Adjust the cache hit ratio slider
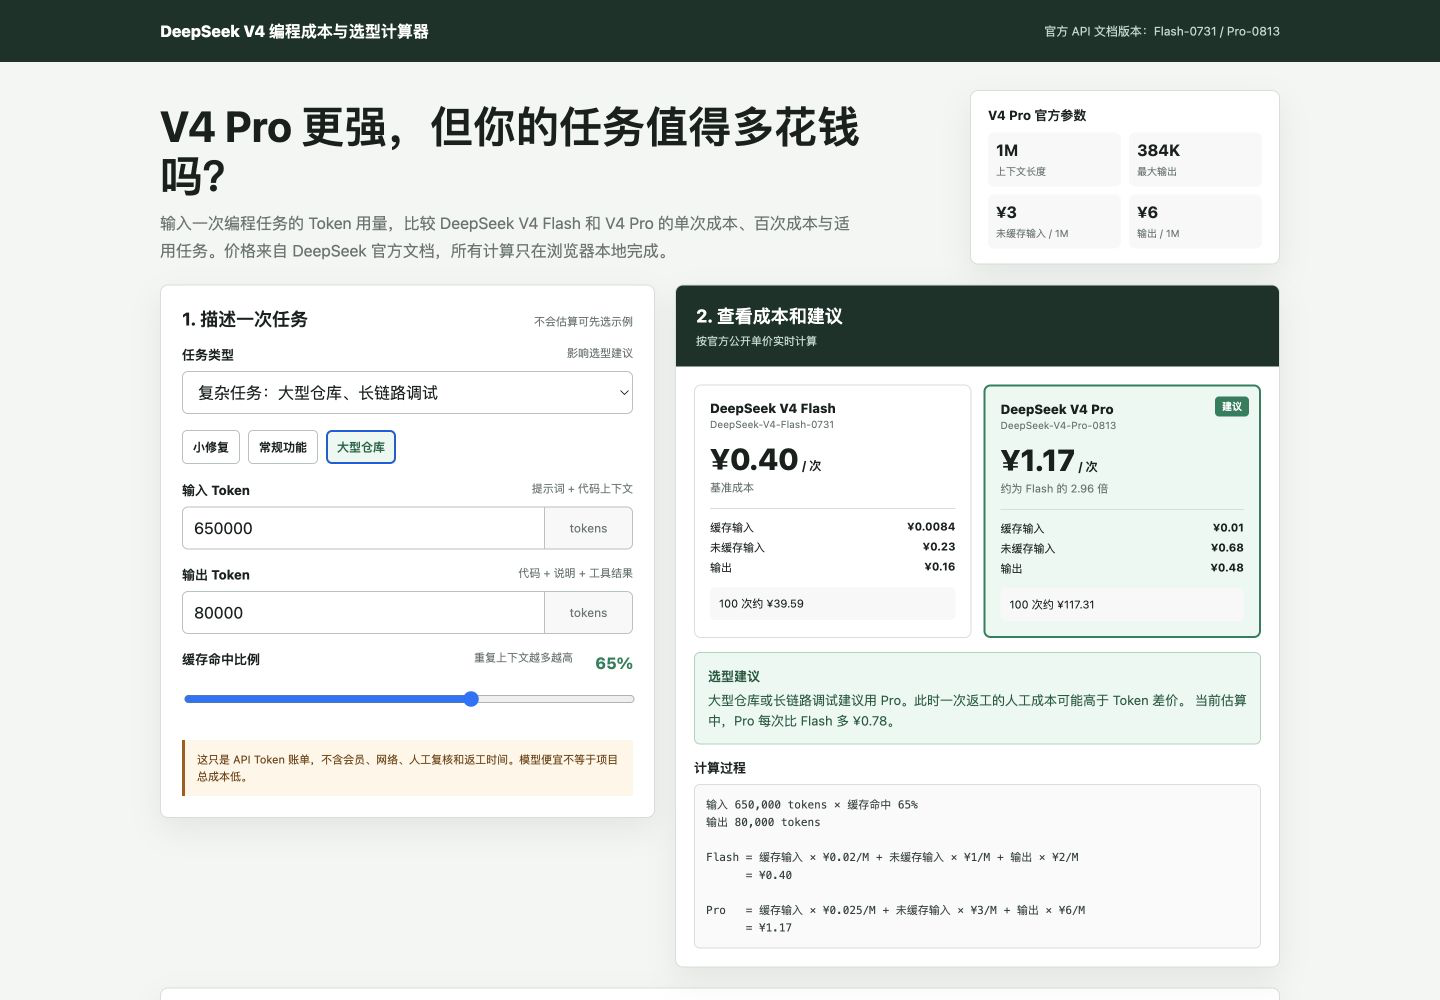 click(408, 699)
